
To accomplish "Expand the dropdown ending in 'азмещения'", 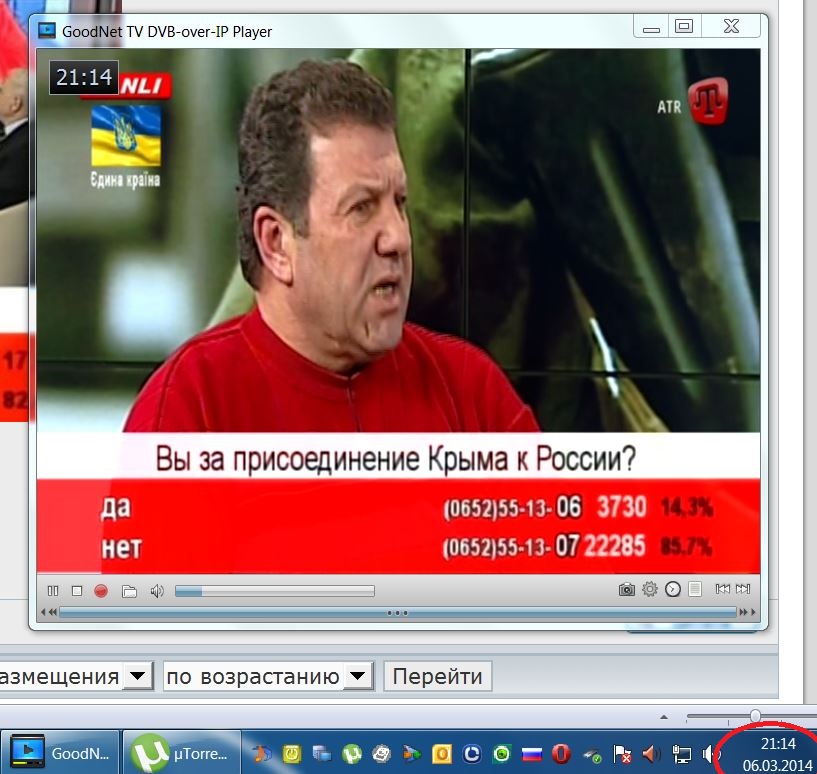I will (139, 677).
